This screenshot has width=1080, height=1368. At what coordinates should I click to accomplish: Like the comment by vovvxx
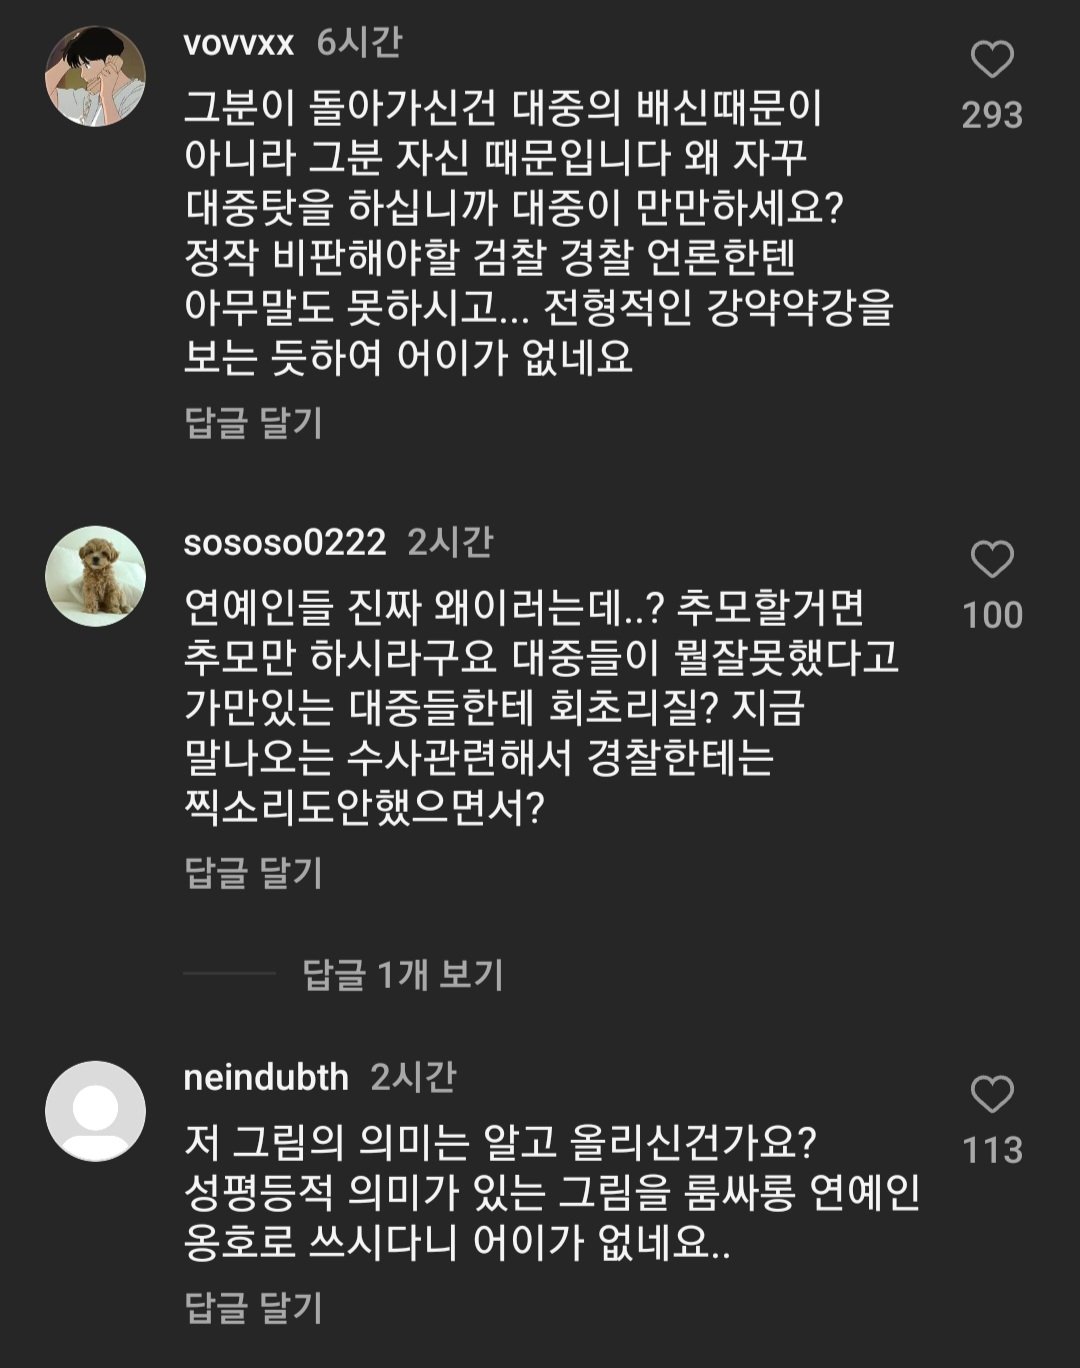click(x=992, y=61)
